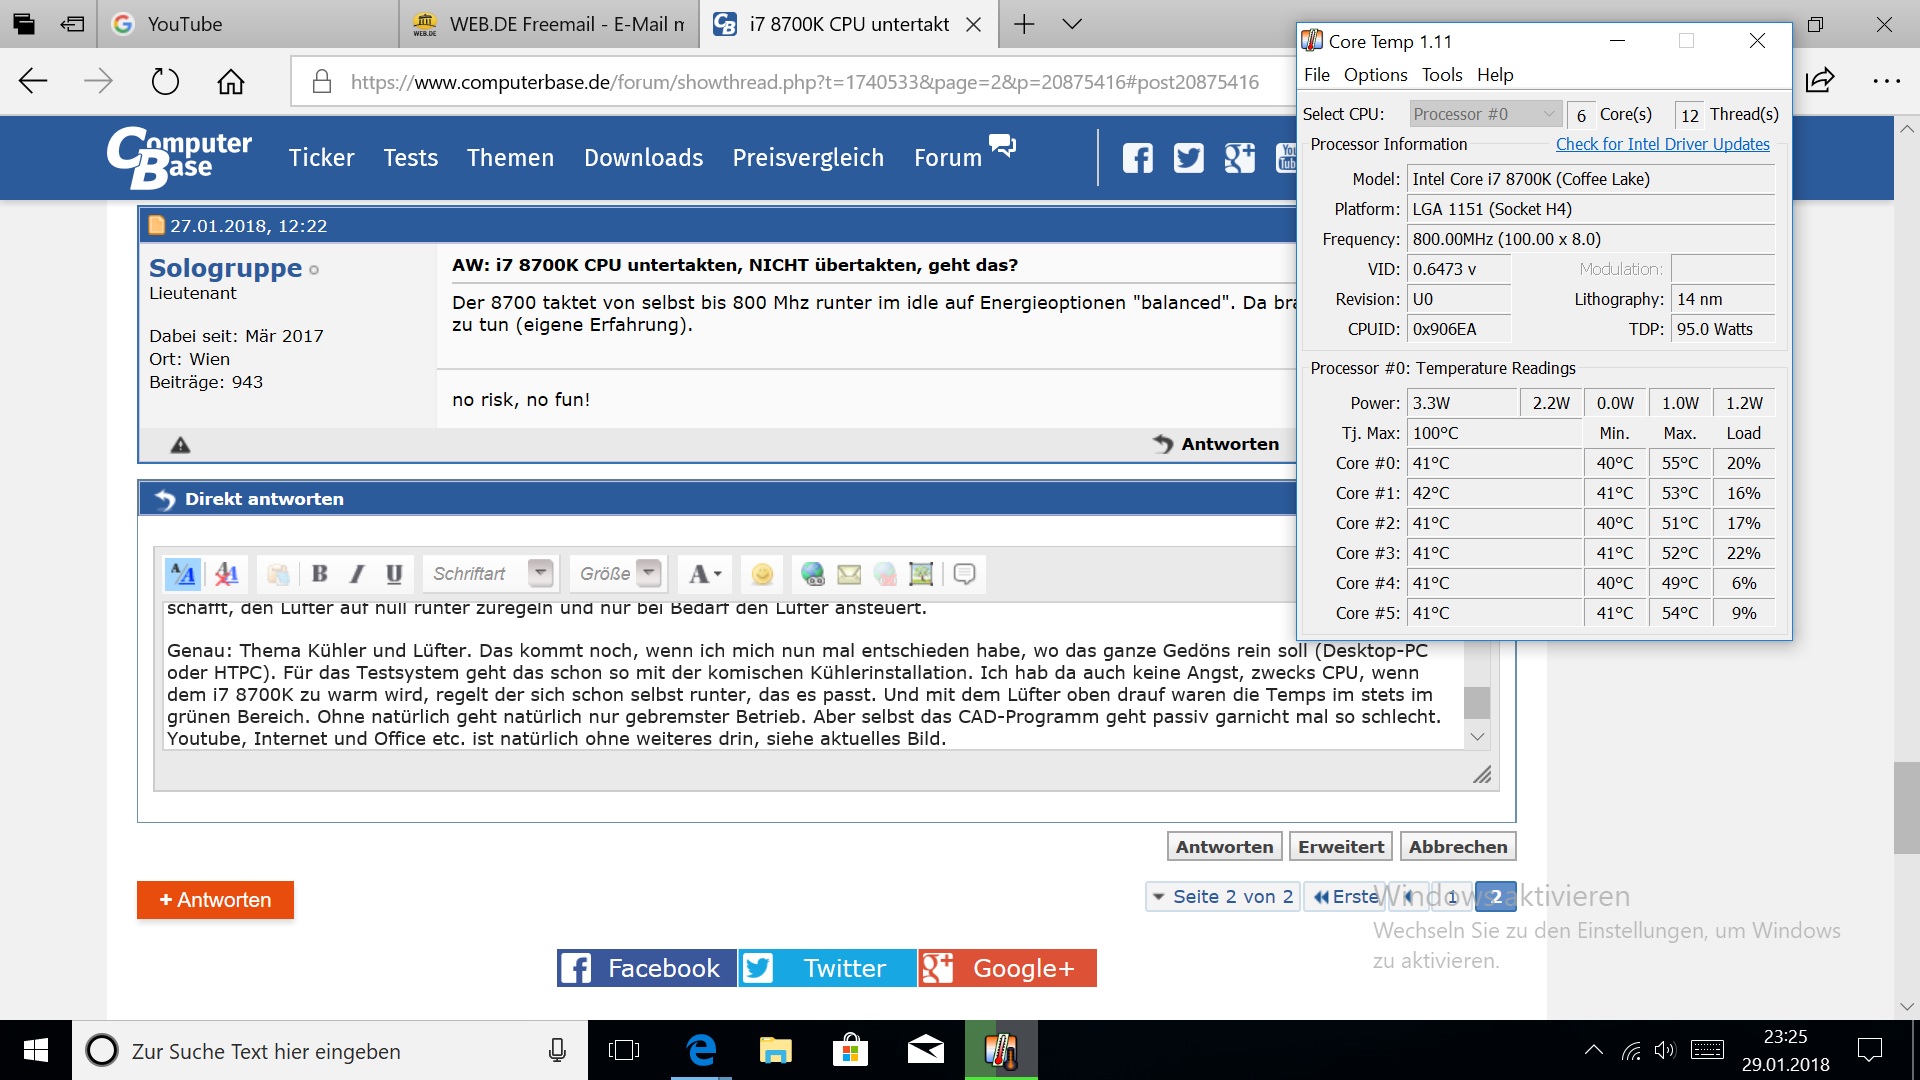Toggle bold formatting in reply editor
Image resolution: width=1920 pixels, height=1080 pixels.
320,574
